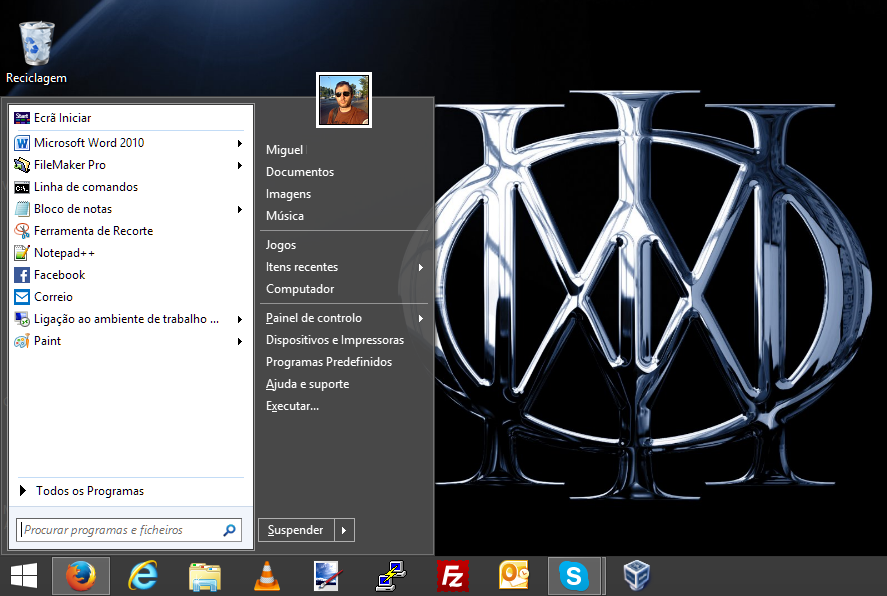This screenshot has height=596, width=887.
Task: Expand Microsoft Word 2010 jump list arrow
Action: pos(240,144)
